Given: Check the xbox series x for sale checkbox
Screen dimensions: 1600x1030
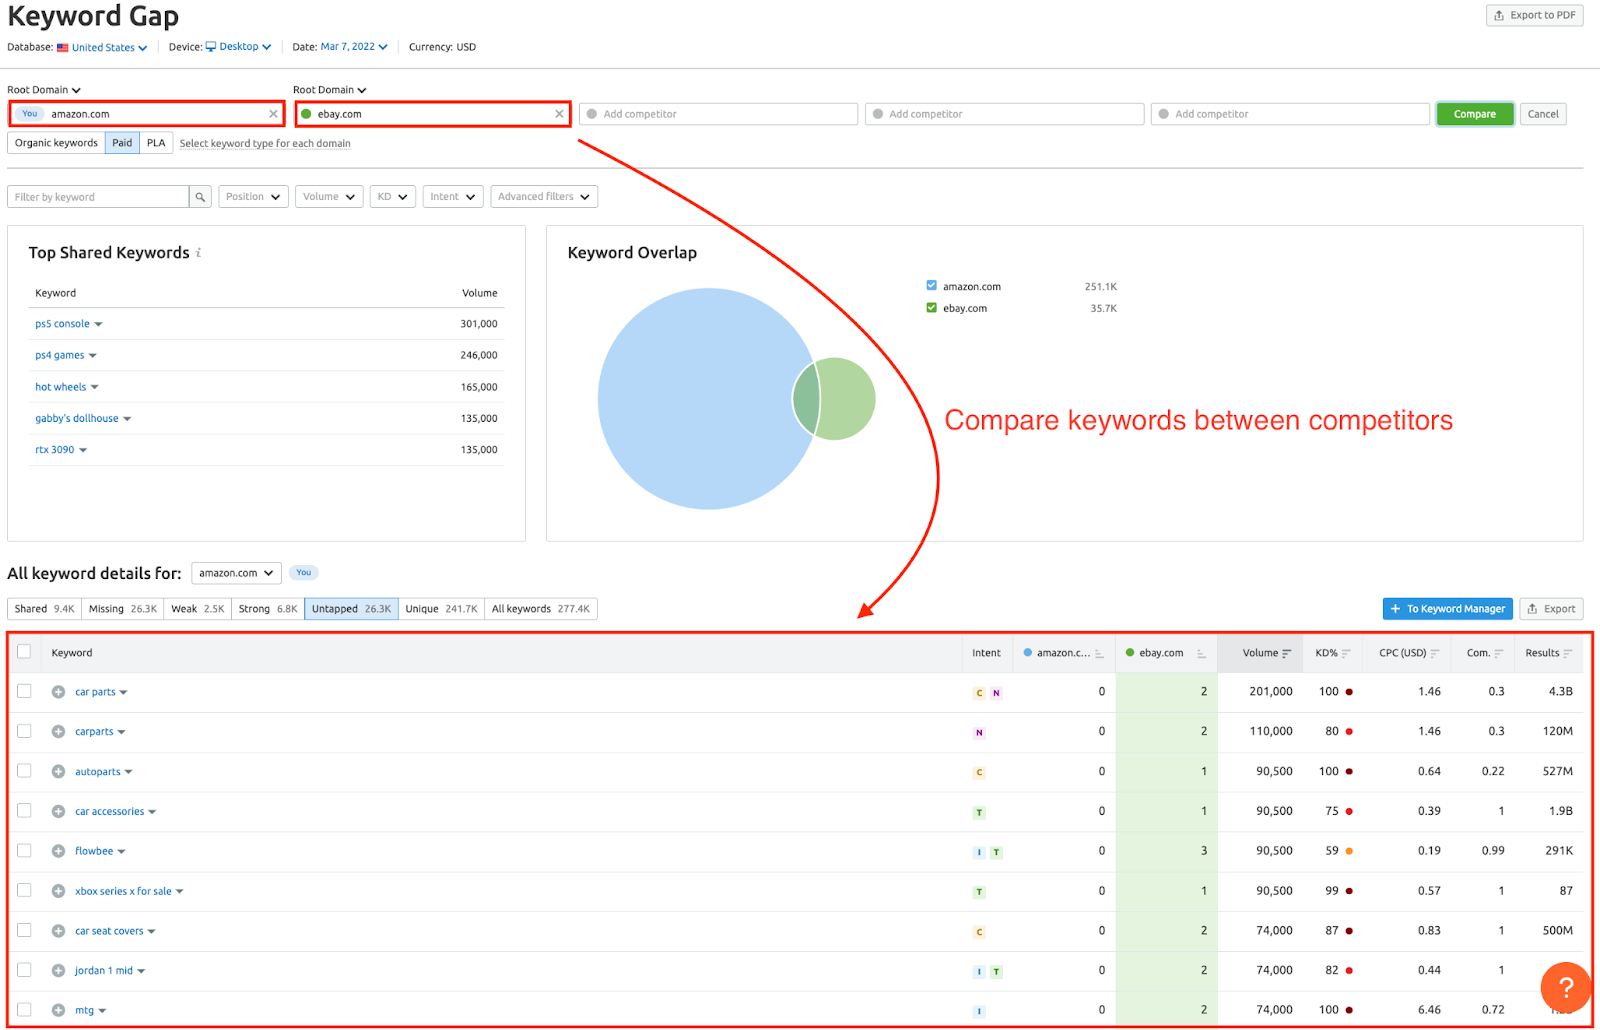Looking at the screenshot, I should 24,890.
